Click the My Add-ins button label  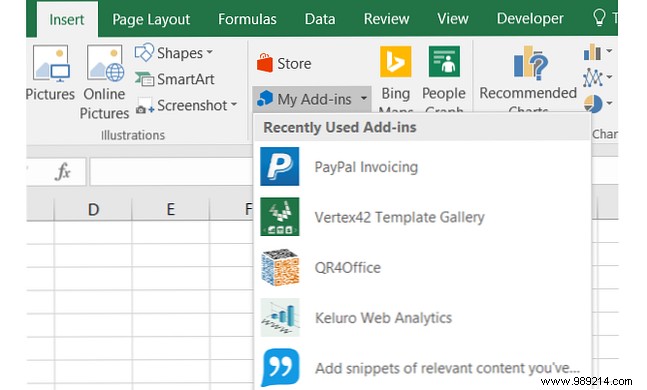click(x=314, y=99)
